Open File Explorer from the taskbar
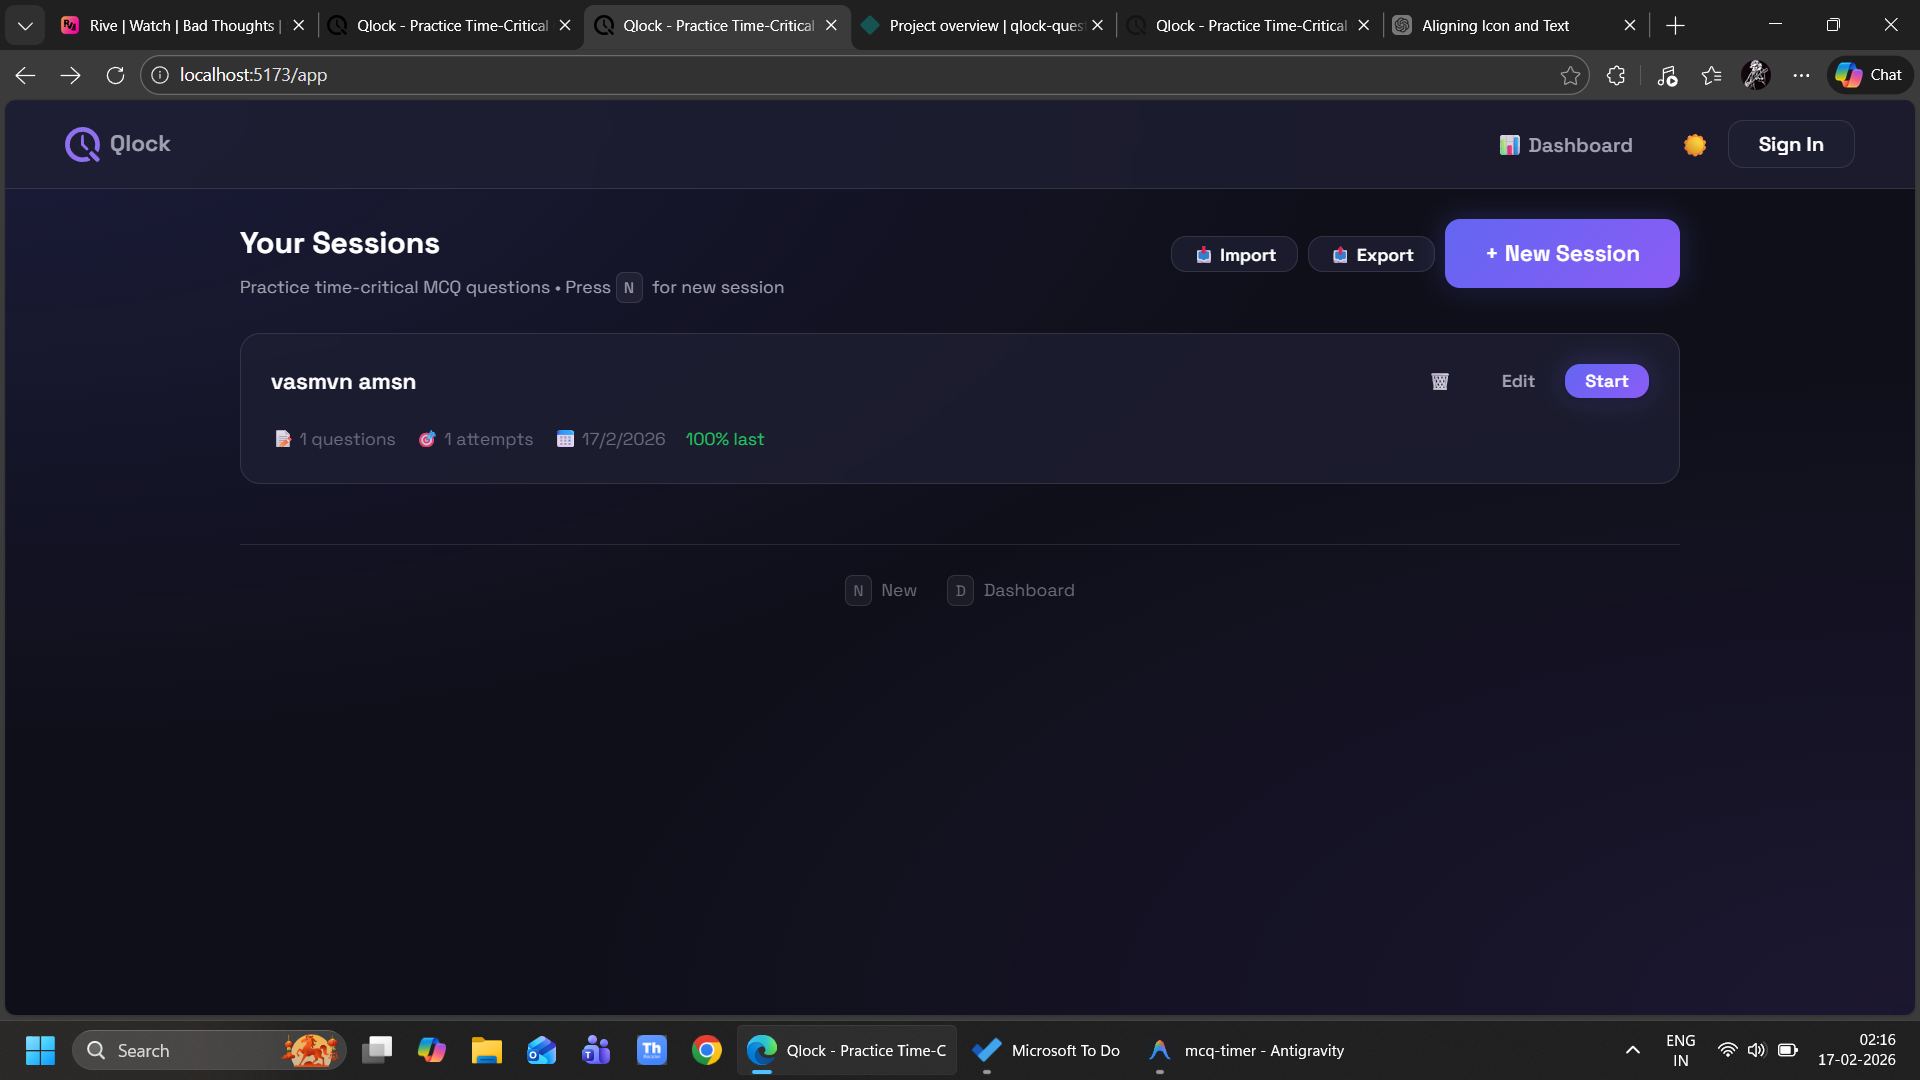 (x=487, y=1050)
